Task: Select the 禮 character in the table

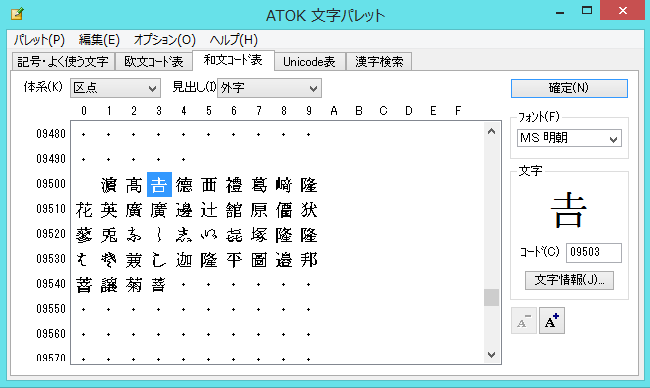Action: [x=234, y=184]
